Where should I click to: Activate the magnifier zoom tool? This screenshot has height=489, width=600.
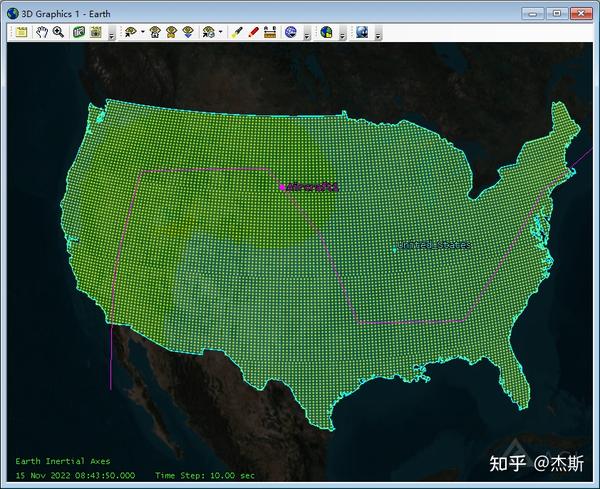59,32
